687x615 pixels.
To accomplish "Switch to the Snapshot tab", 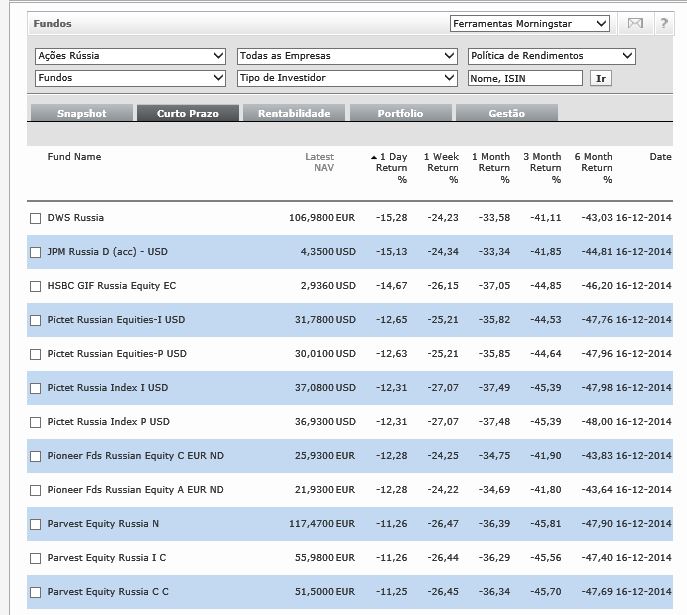I will [x=81, y=113].
